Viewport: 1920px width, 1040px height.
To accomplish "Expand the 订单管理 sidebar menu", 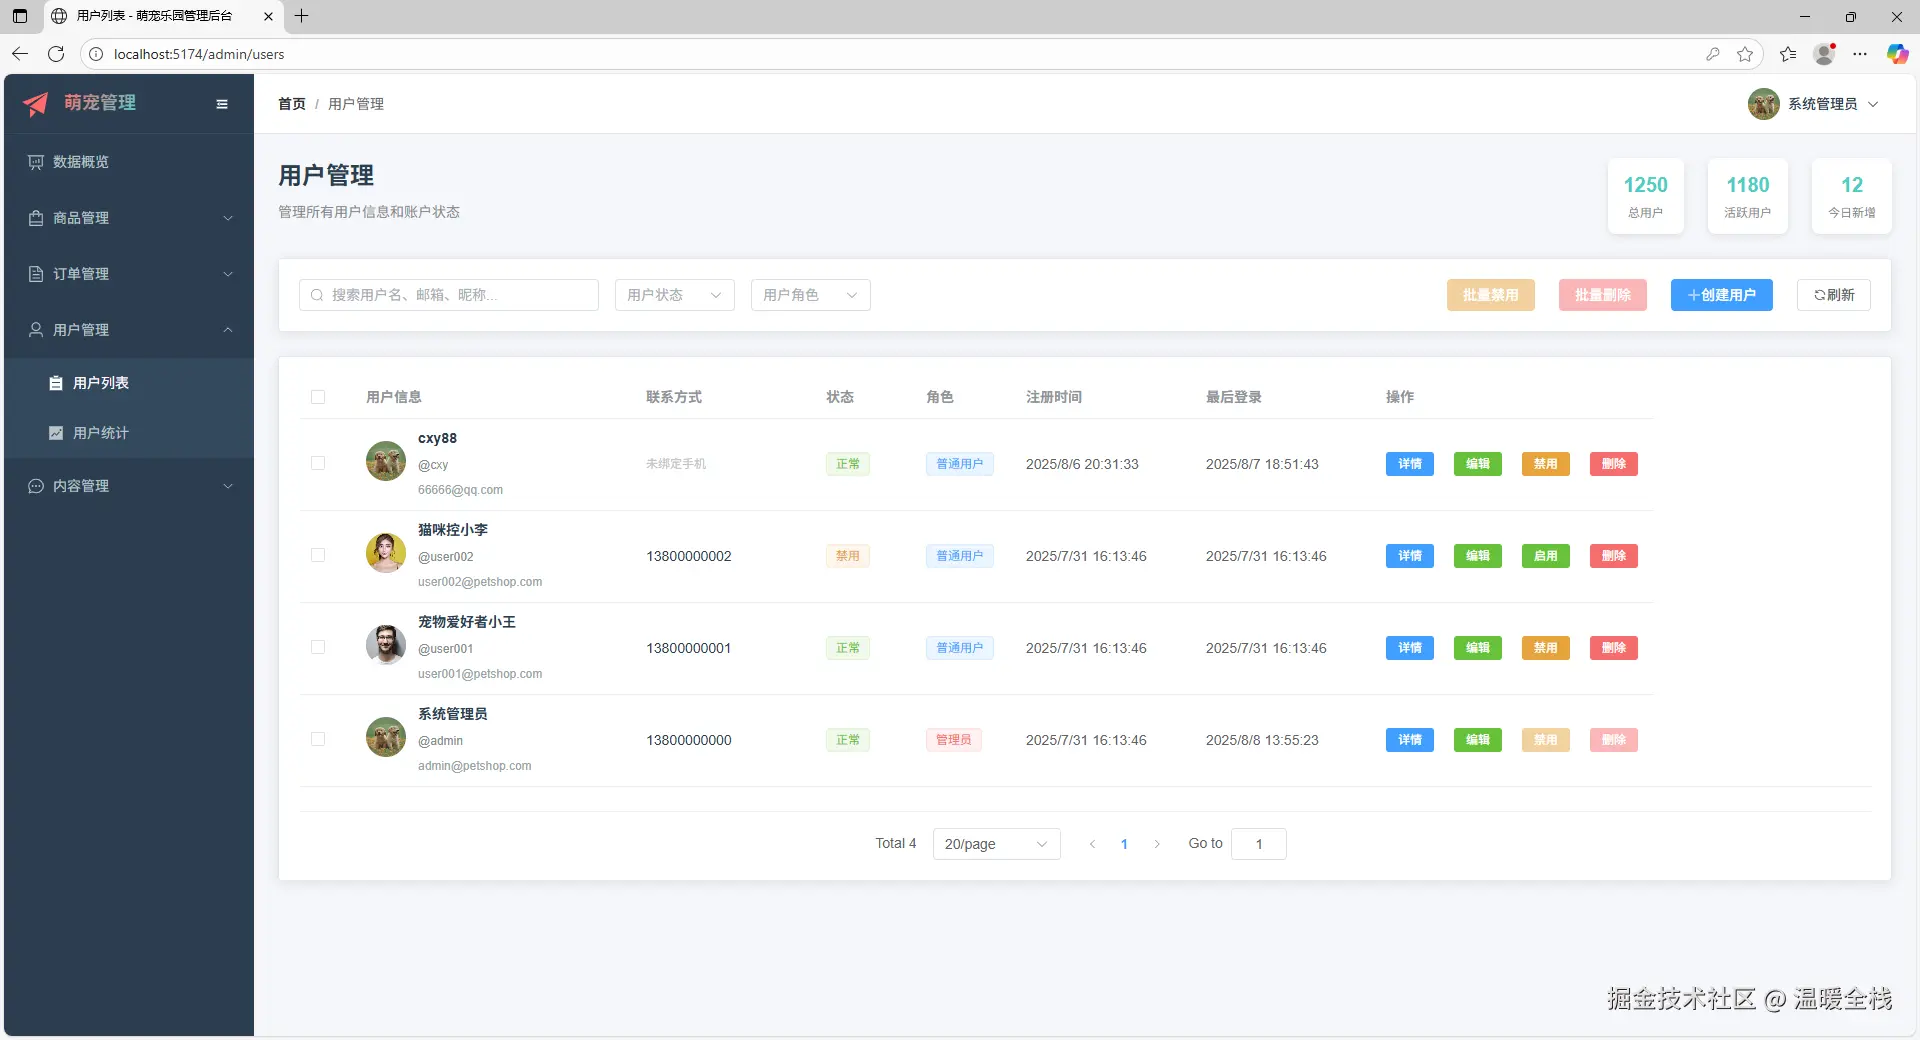I will (x=129, y=274).
